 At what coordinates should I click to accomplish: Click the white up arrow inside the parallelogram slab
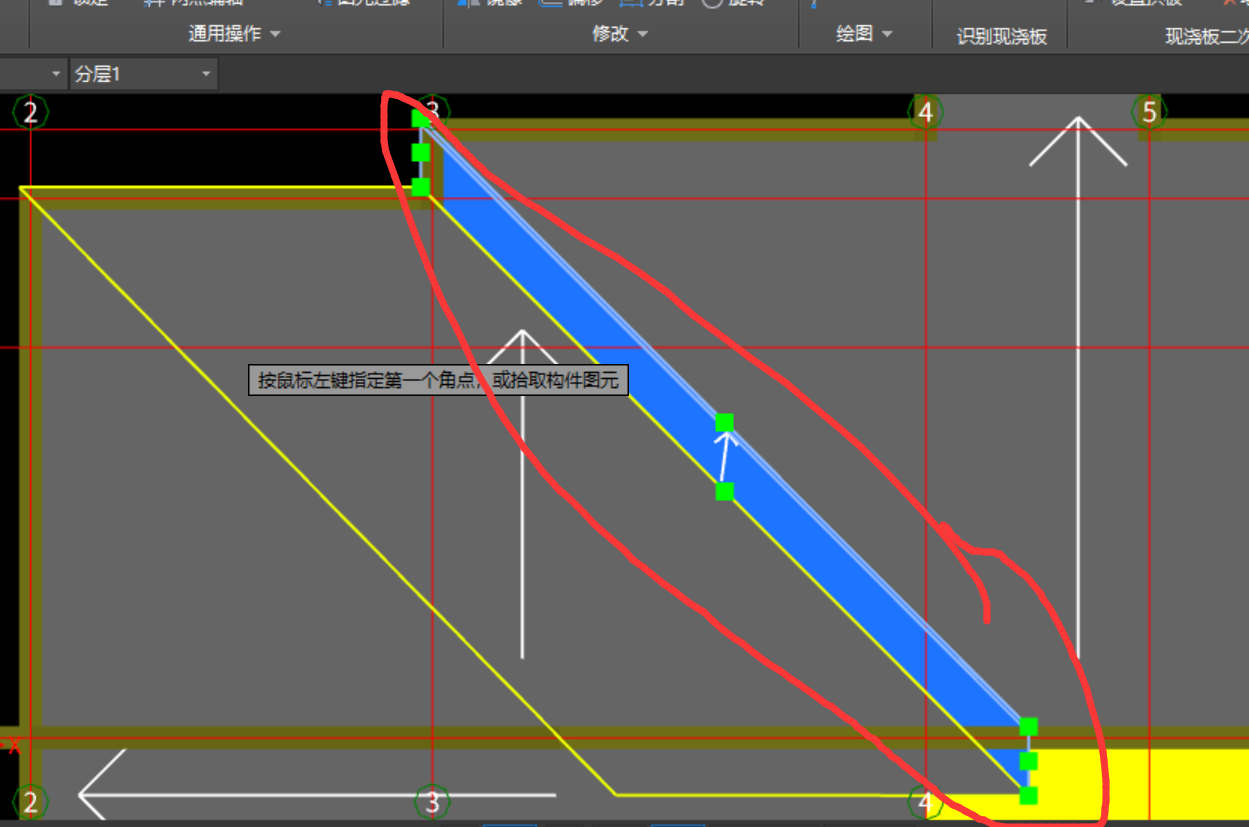click(522, 493)
